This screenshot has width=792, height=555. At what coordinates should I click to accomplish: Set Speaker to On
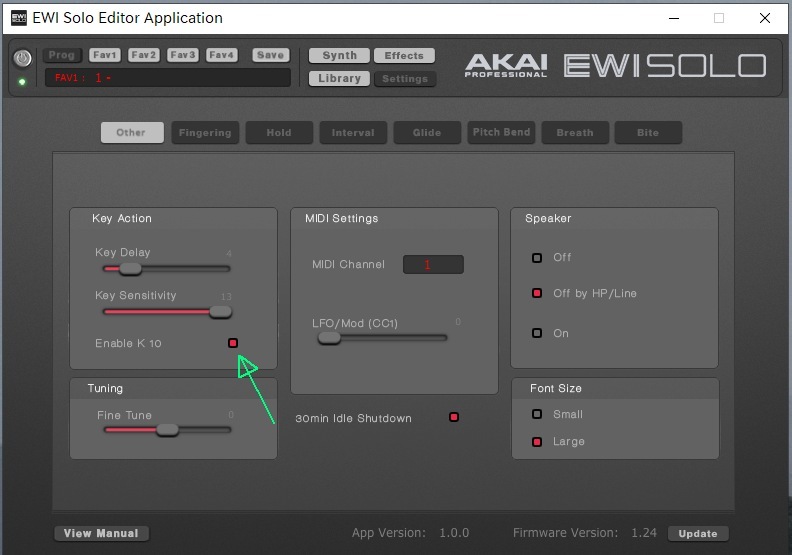pos(537,333)
